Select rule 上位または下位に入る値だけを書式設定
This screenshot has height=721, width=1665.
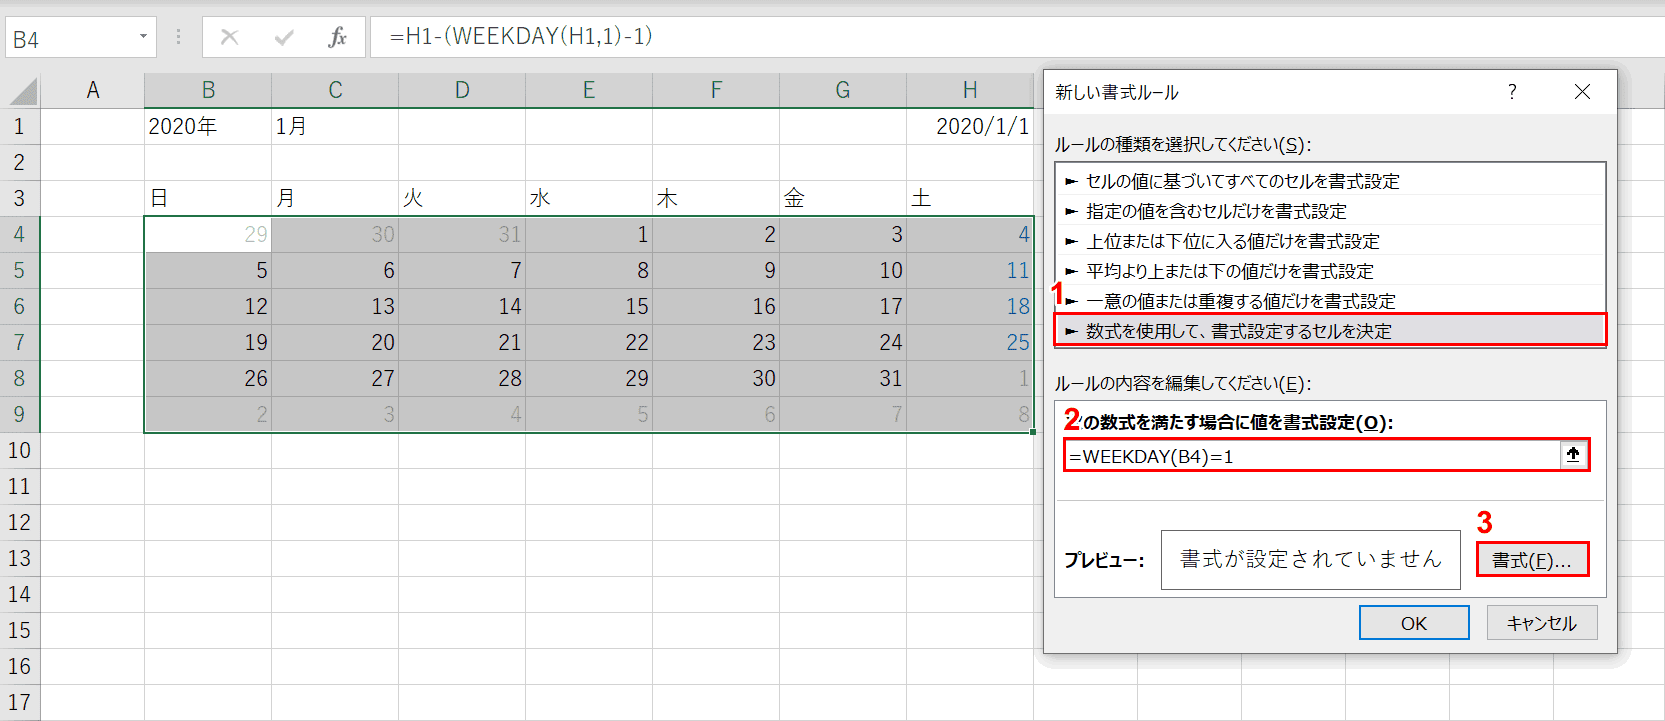(1330, 241)
